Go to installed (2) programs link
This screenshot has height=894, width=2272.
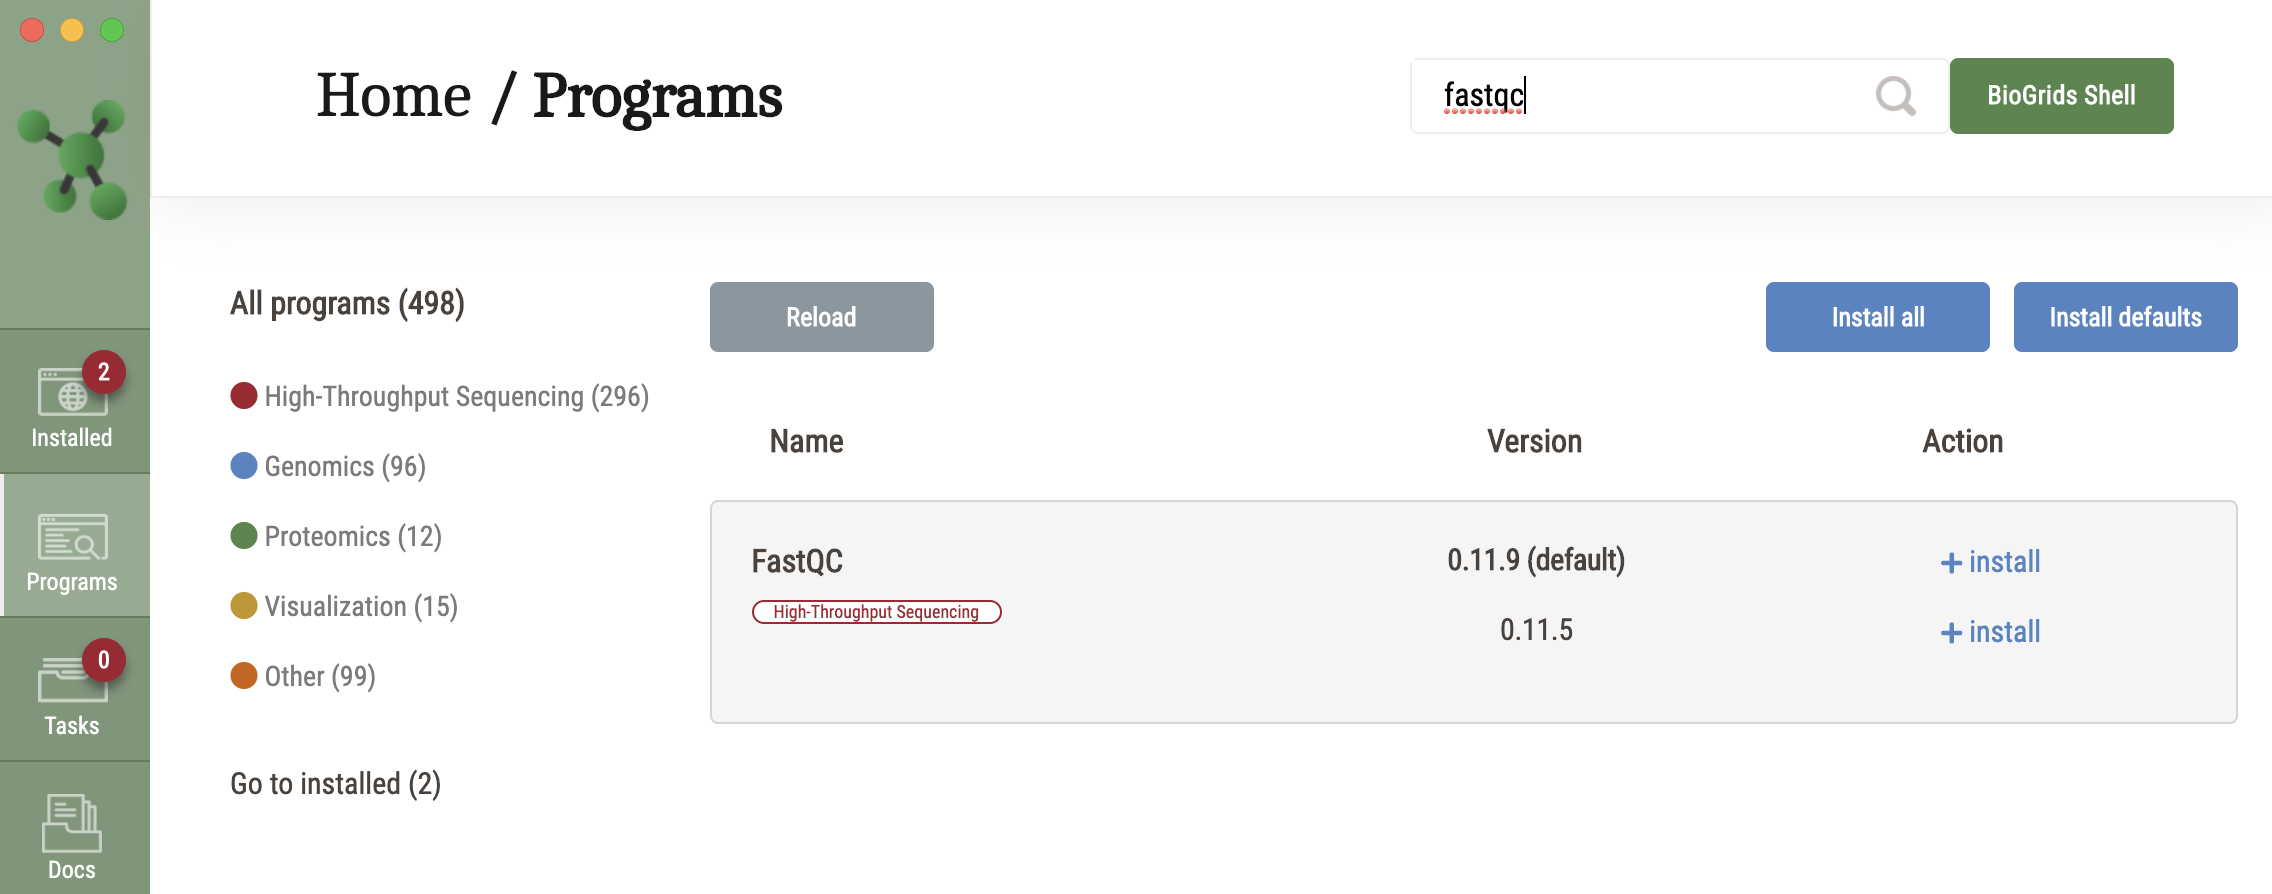click(x=335, y=784)
